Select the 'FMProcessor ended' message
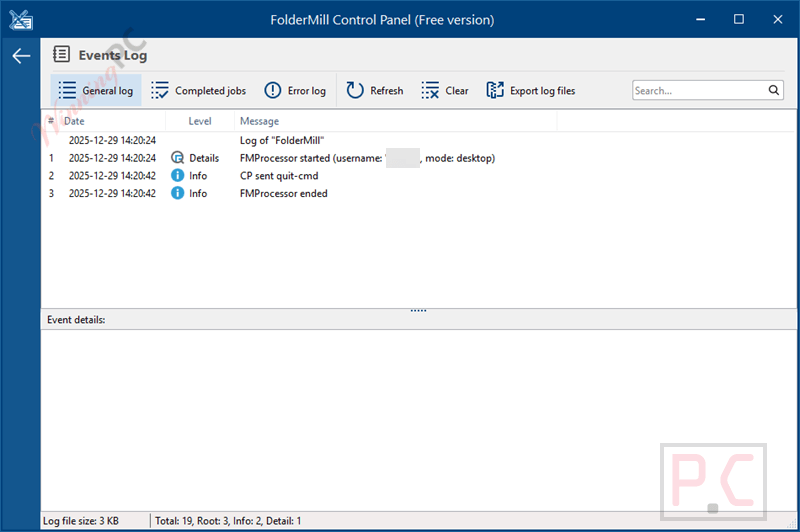The height and width of the screenshot is (532, 800). click(x=283, y=193)
